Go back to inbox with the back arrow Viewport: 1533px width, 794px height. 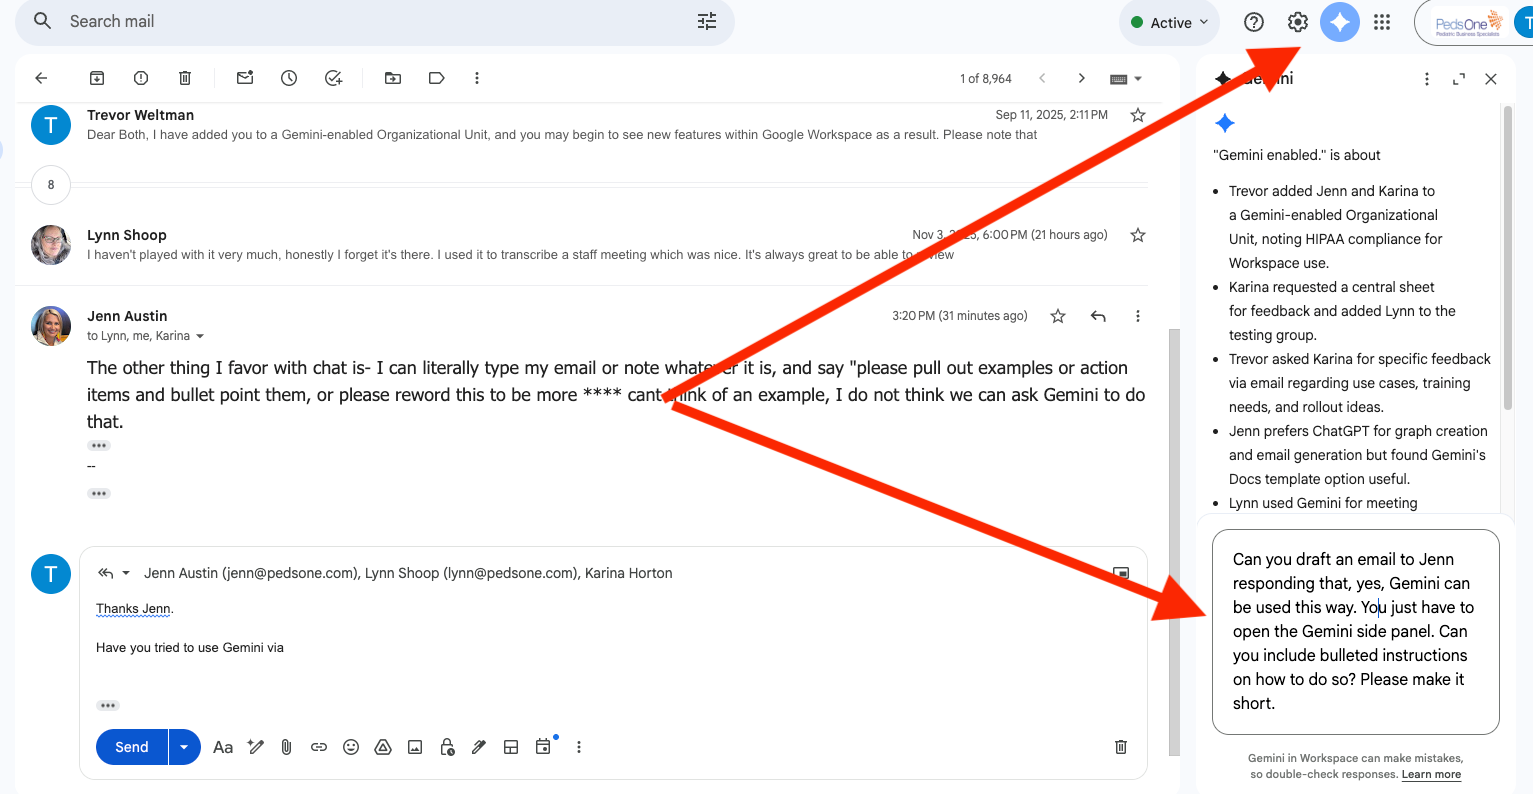41,78
